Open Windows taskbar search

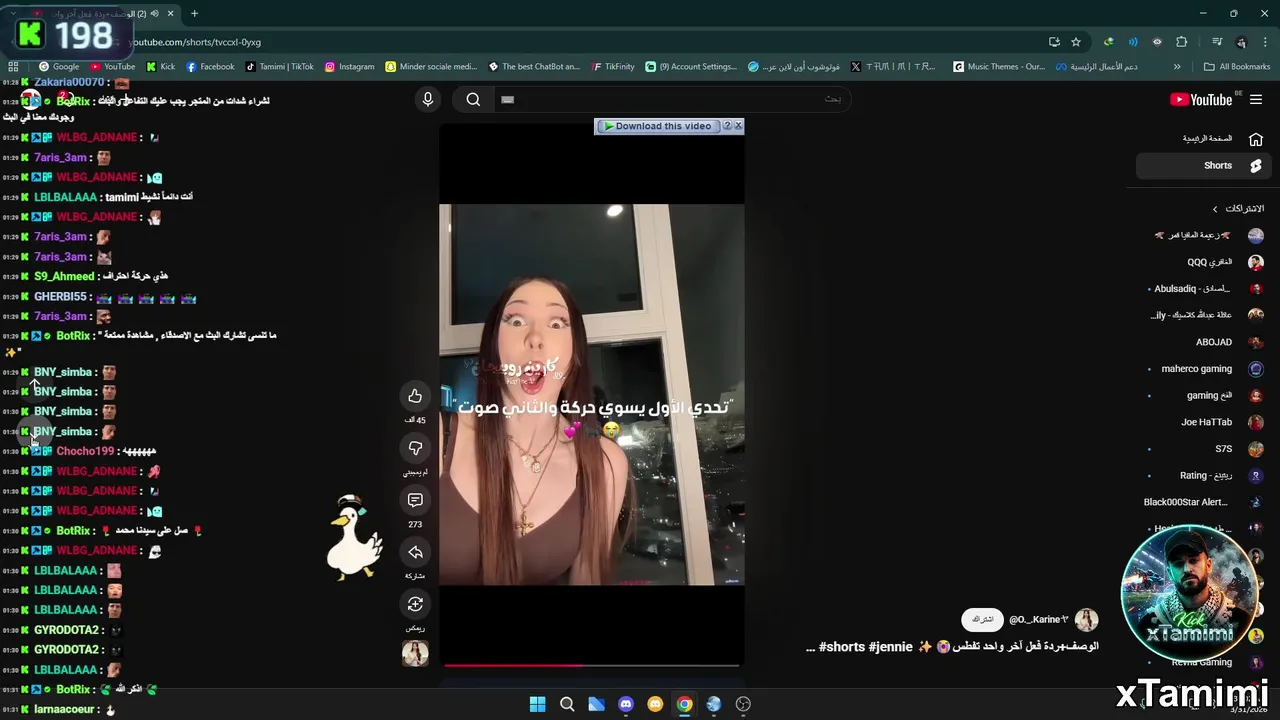point(567,704)
